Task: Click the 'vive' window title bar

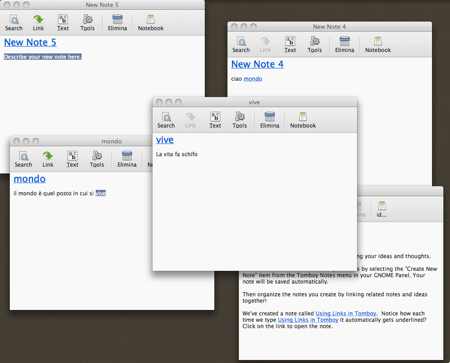Action: (x=255, y=102)
